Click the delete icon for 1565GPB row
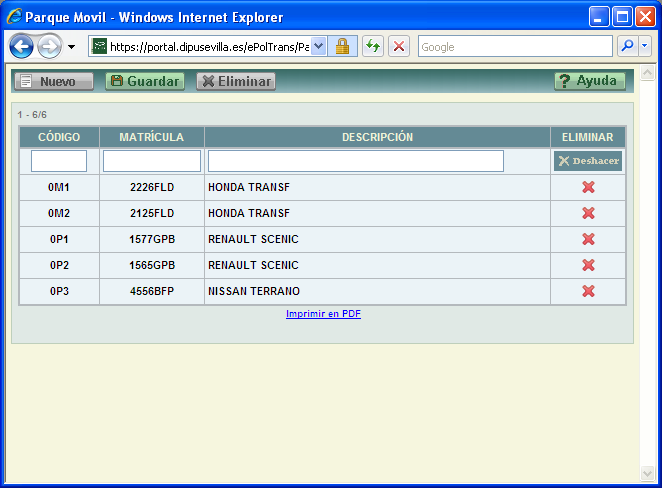Image resolution: width=662 pixels, height=488 pixels. pos(588,265)
